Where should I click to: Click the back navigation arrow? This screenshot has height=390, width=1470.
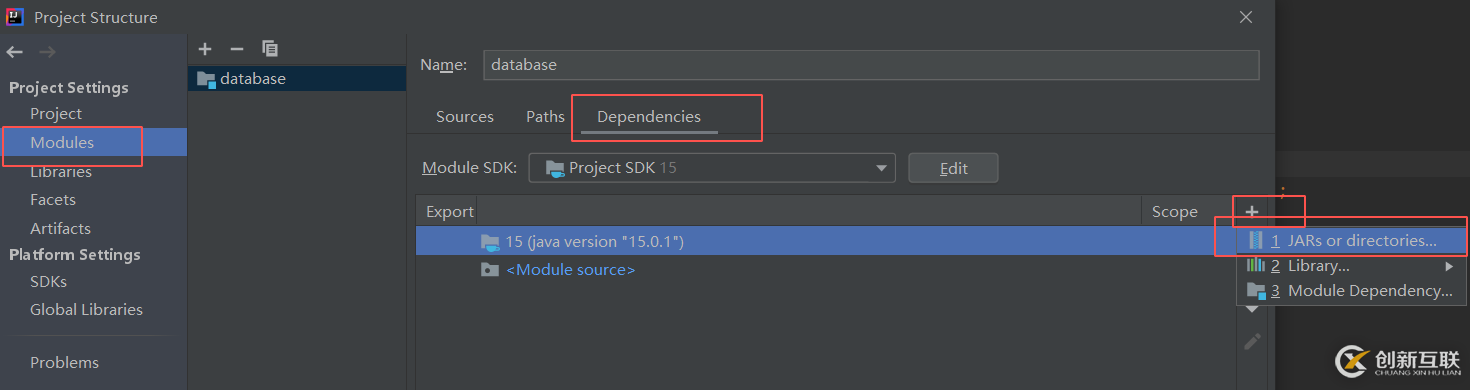click(14, 52)
